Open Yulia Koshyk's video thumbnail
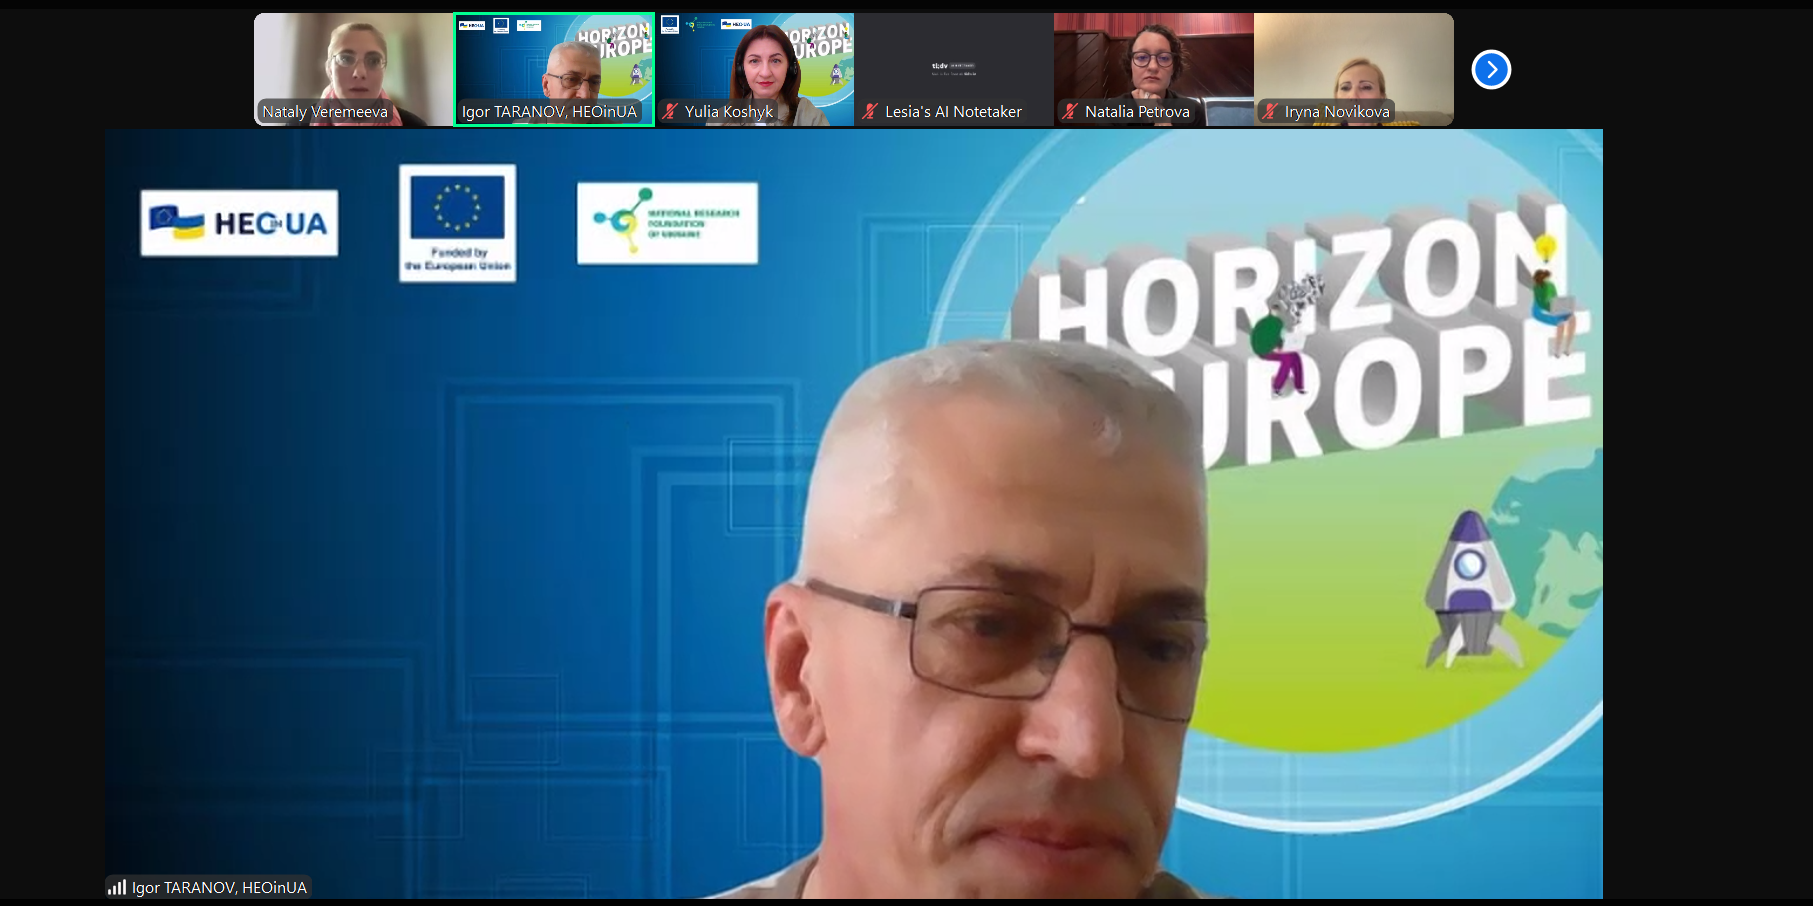The width and height of the screenshot is (1813, 906). [754, 69]
